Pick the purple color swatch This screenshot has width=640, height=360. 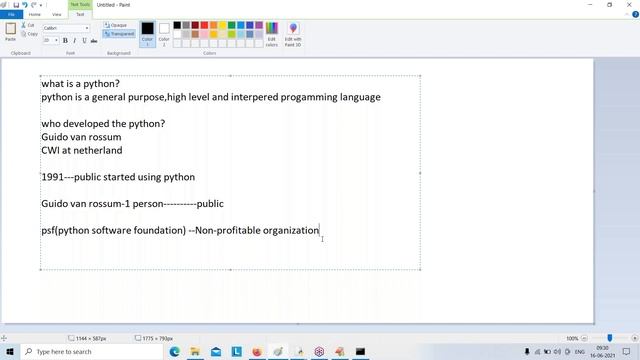click(259, 25)
